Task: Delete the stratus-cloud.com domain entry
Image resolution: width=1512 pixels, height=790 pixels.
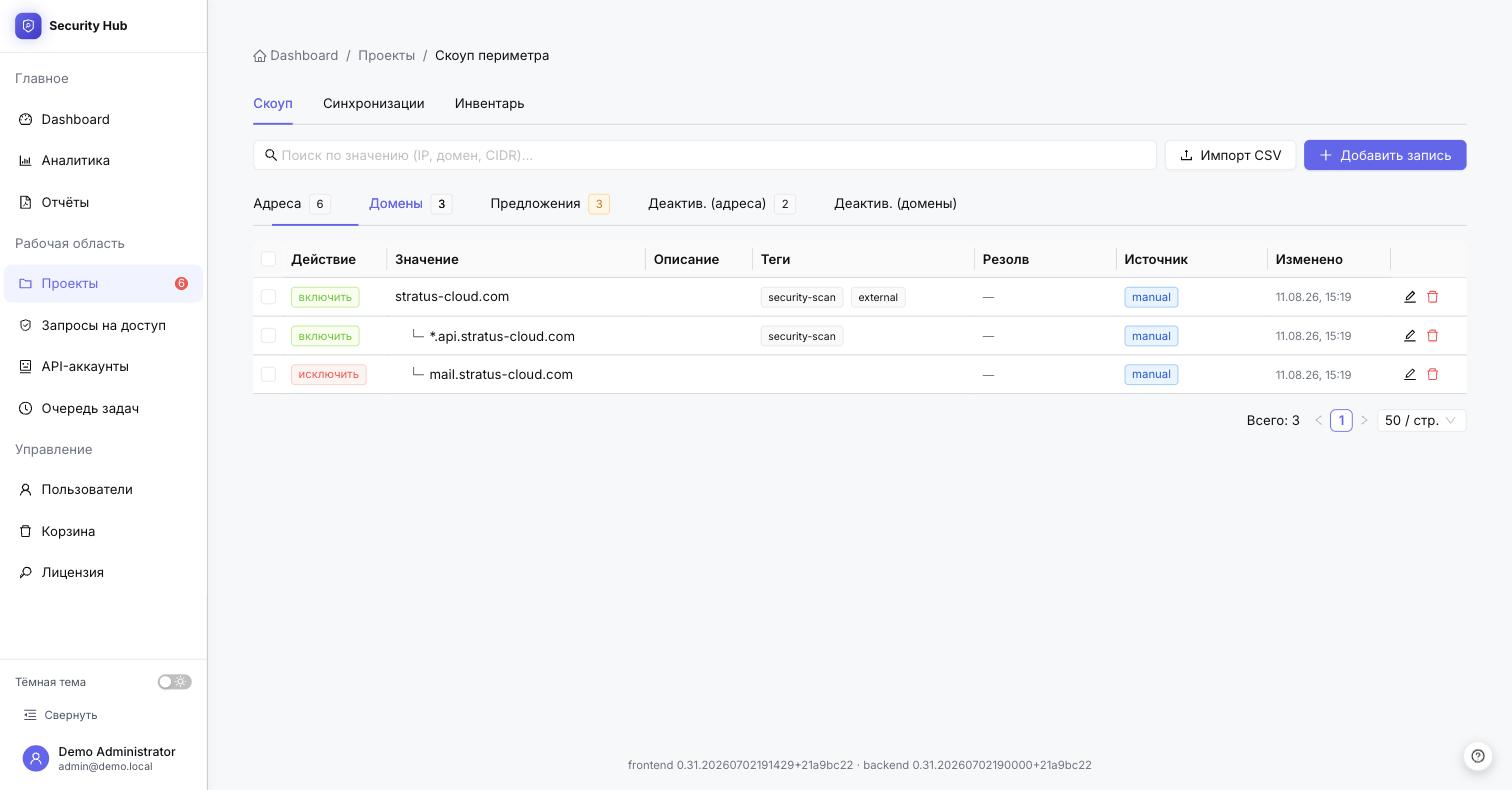Action: (x=1432, y=297)
